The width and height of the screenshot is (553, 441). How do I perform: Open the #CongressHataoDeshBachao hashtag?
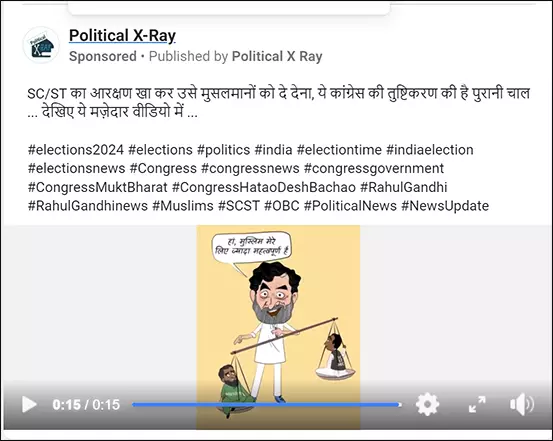point(264,187)
